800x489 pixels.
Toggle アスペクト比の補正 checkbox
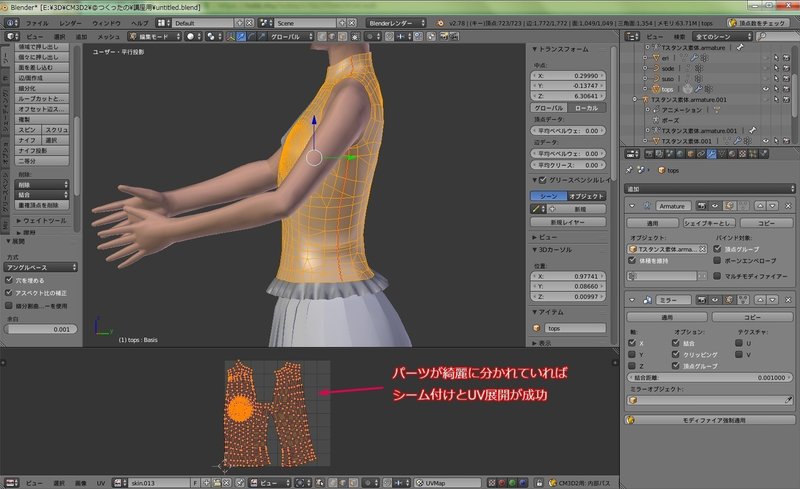click(x=9, y=293)
